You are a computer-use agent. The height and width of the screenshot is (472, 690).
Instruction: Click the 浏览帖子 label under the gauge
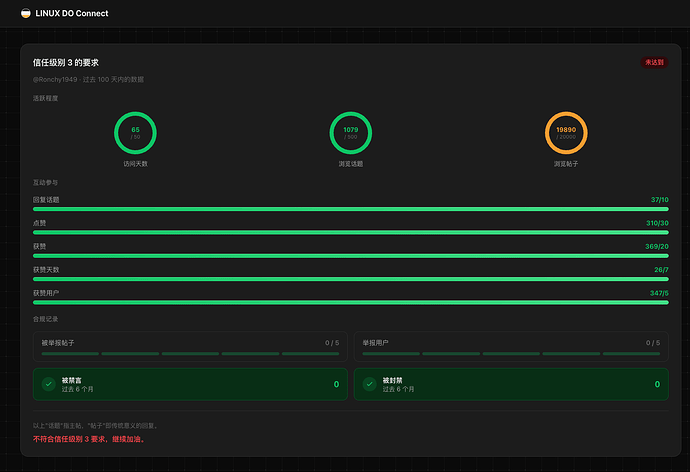pos(566,164)
